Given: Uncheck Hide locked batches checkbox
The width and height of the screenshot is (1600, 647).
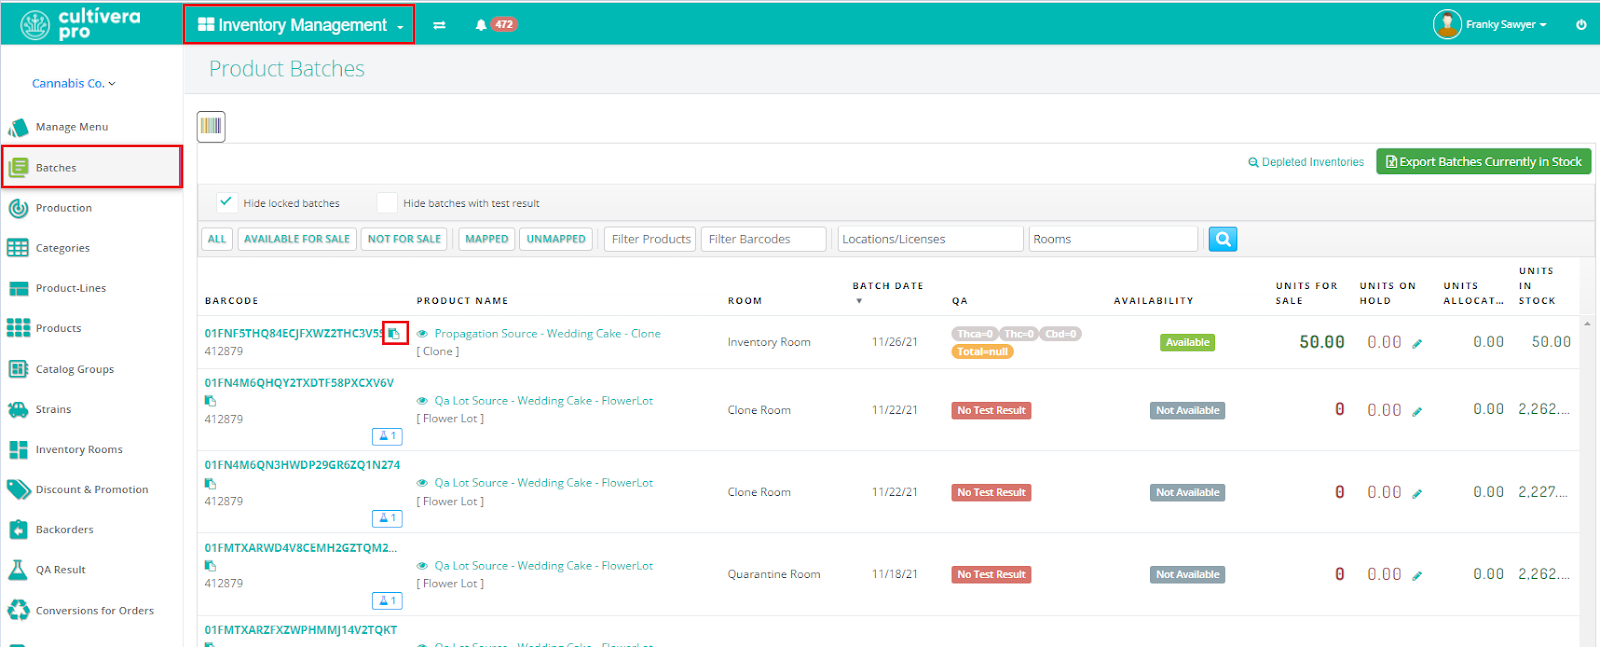Looking at the screenshot, I should (227, 202).
